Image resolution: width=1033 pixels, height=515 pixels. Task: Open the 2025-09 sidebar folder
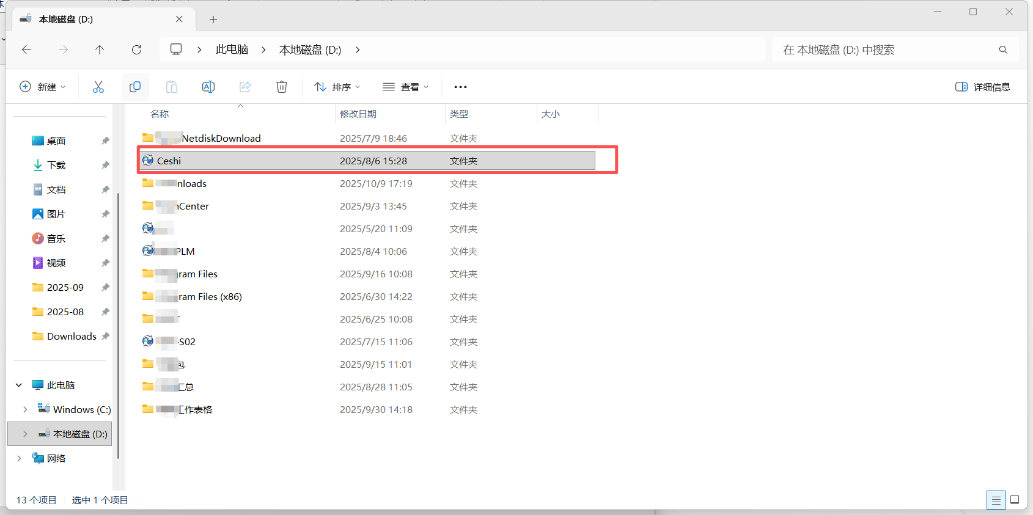point(65,287)
